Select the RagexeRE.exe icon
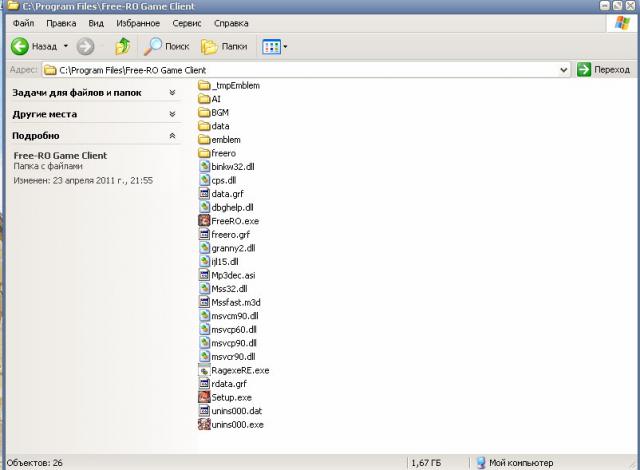The width and height of the screenshot is (640, 470). (204, 370)
